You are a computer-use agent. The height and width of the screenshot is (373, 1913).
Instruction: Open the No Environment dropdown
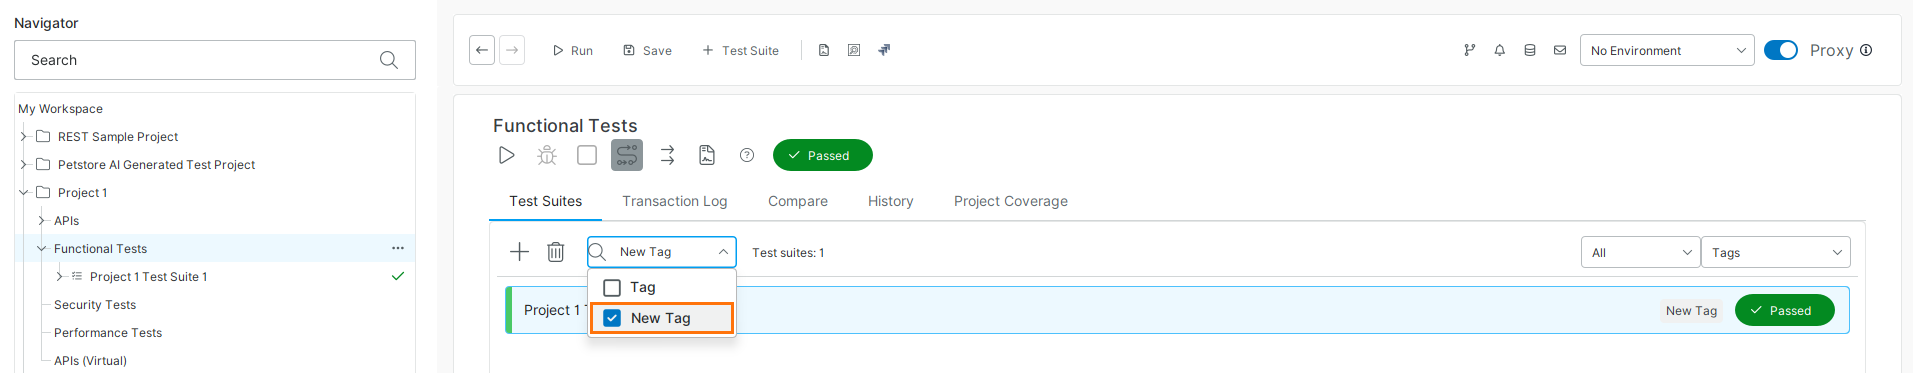(x=1667, y=50)
